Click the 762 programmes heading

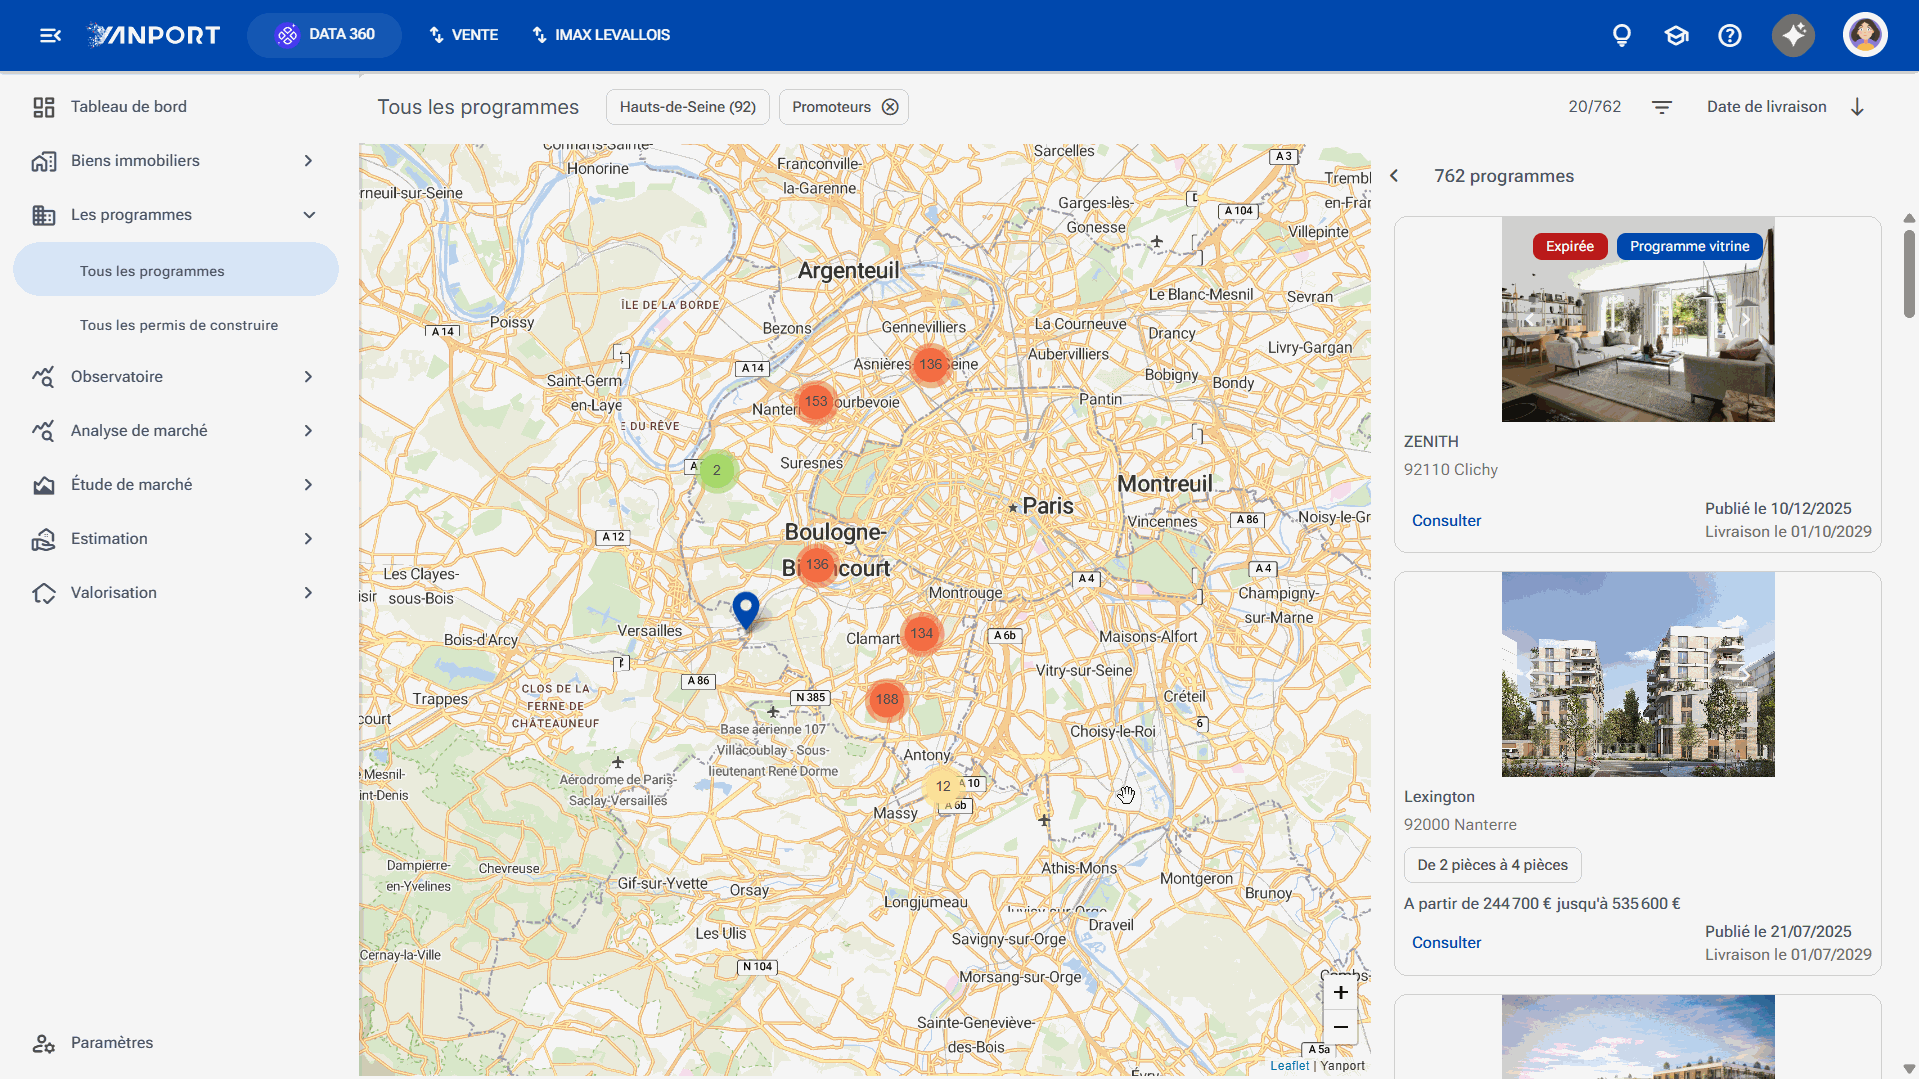click(x=1504, y=176)
